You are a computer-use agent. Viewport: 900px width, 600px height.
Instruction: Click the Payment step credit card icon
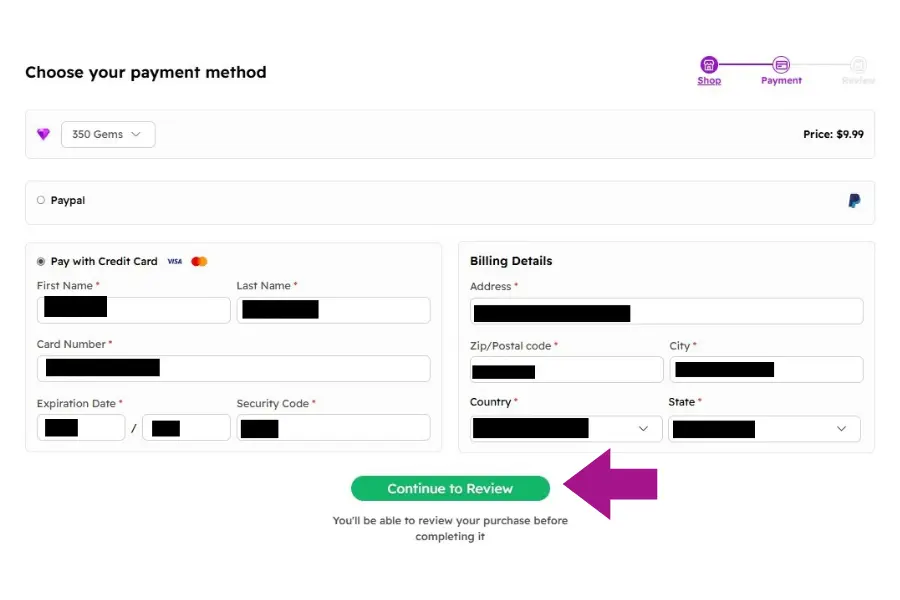point(781,62)
